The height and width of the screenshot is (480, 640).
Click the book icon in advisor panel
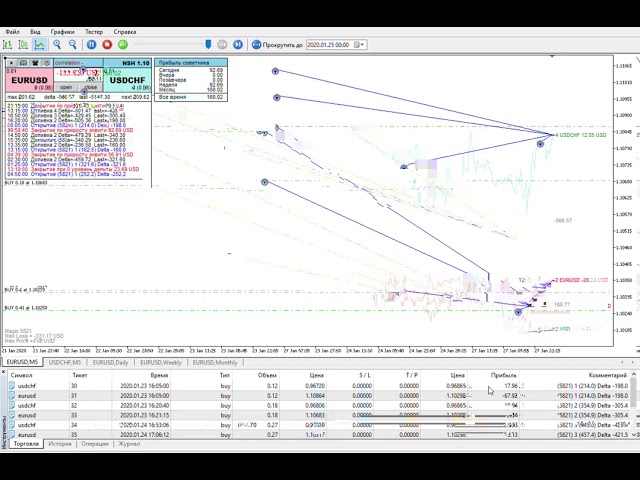pyautogui.click(x=23, y=63)
